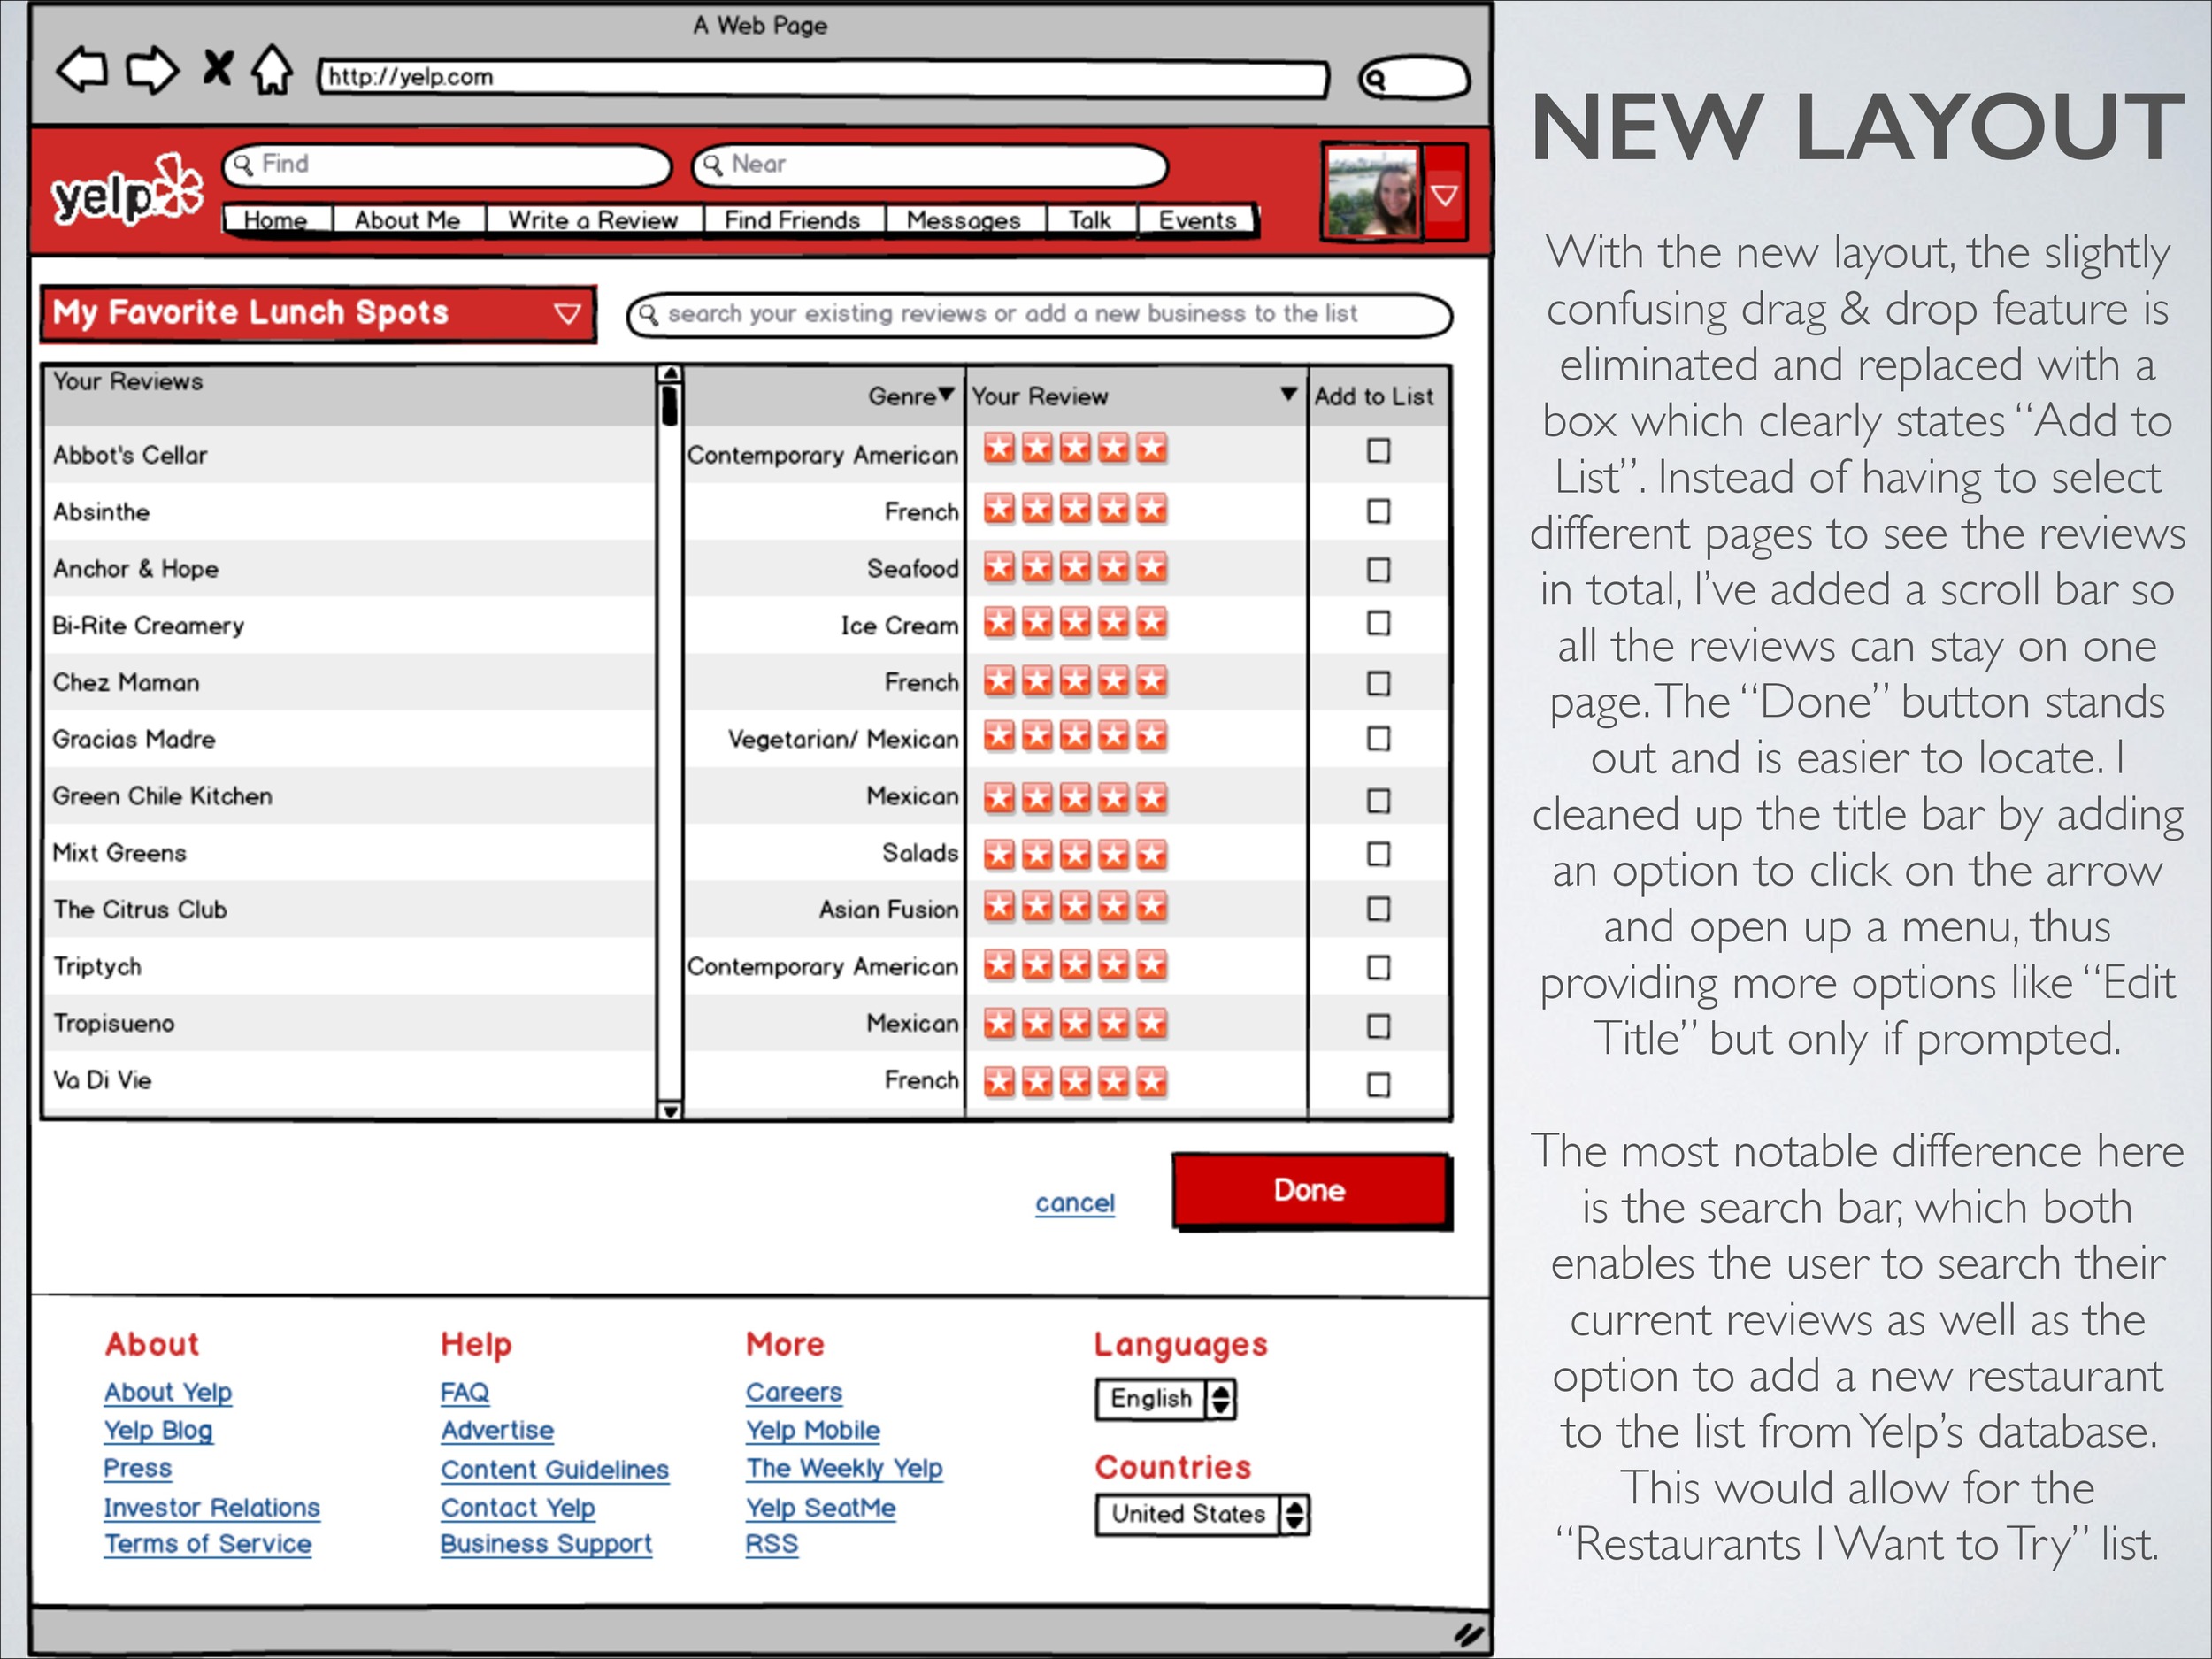Click the Find search field

point(446,165)
